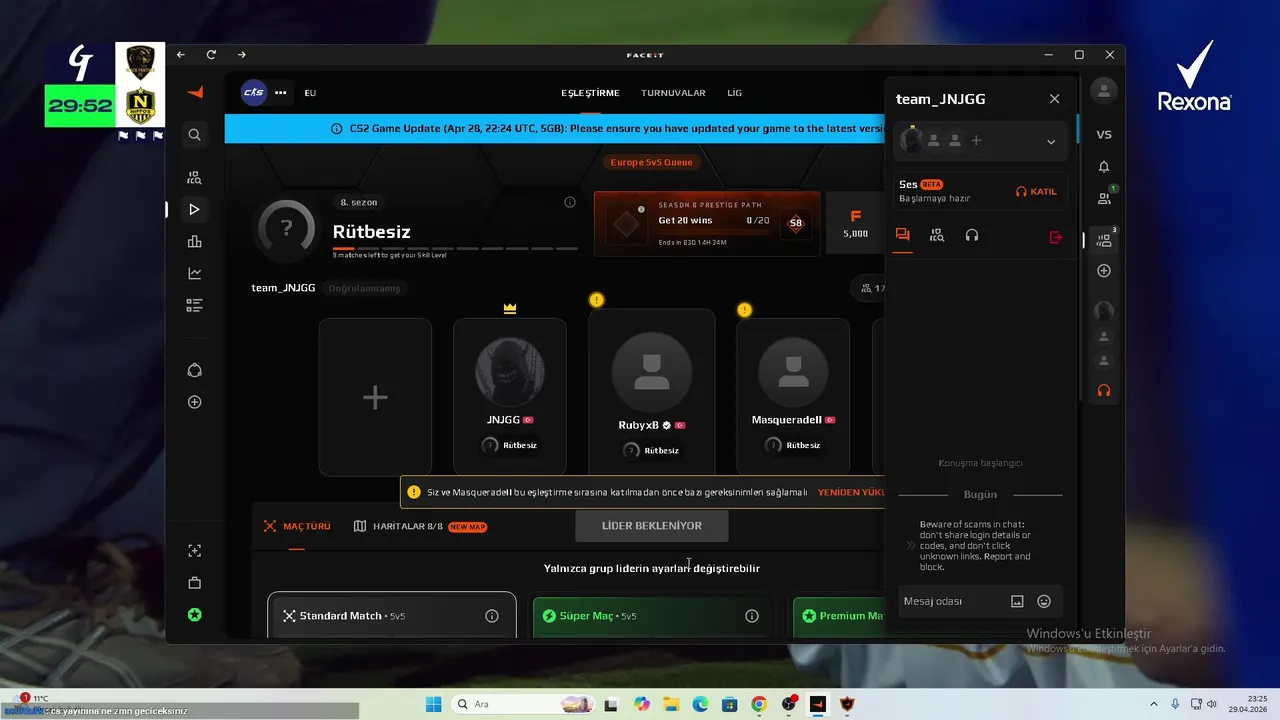Click Season 8 Prestige Path progress card
Viewport: 1280px width, 720px height.
[707, 224]
